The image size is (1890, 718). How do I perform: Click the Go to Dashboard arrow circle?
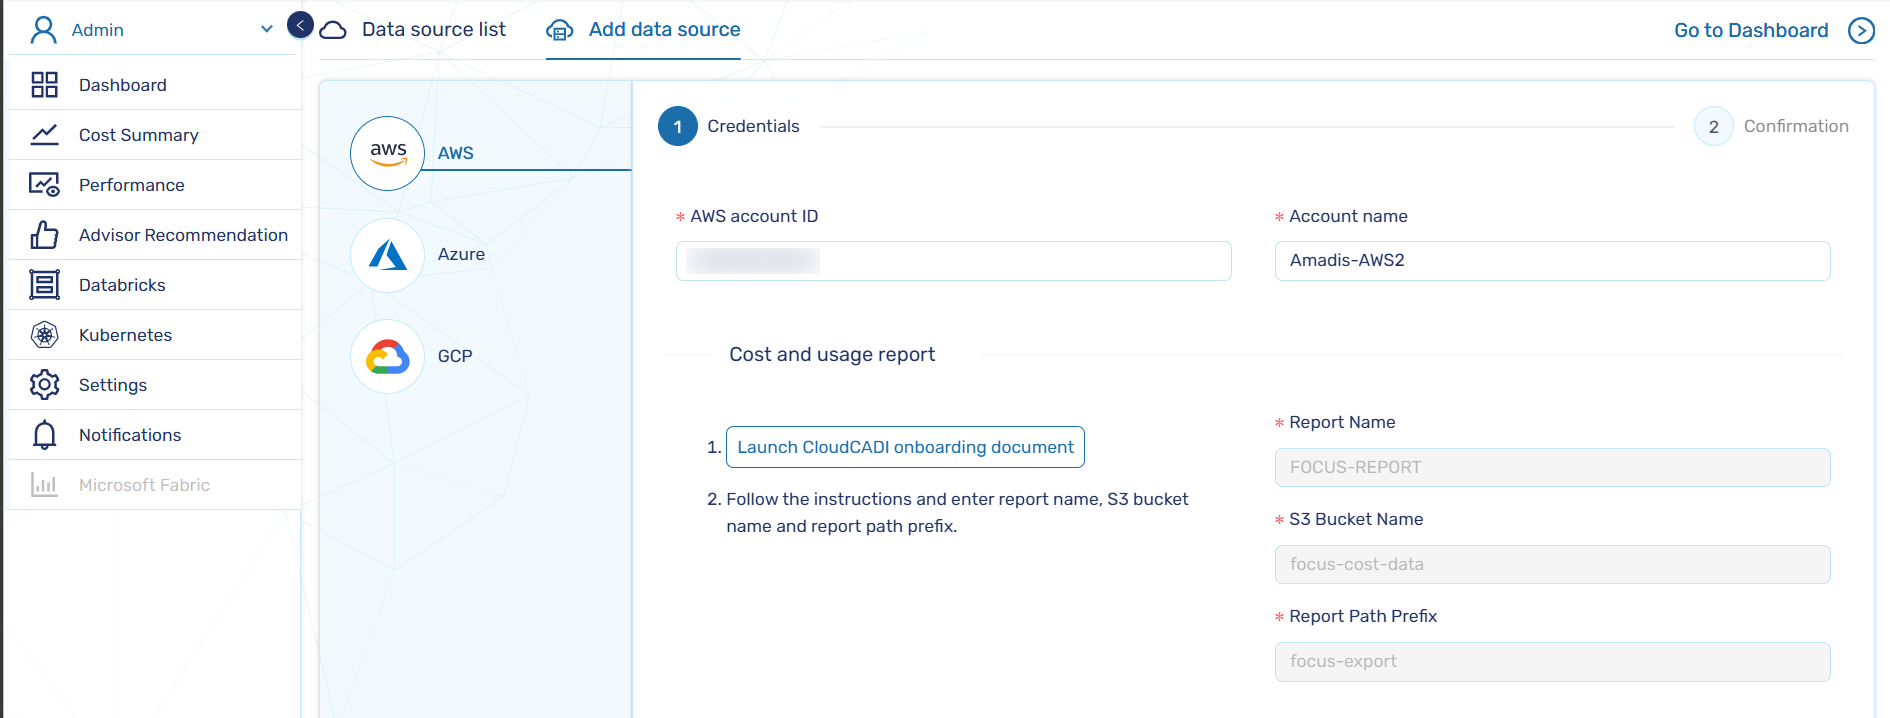[1861, 31]
